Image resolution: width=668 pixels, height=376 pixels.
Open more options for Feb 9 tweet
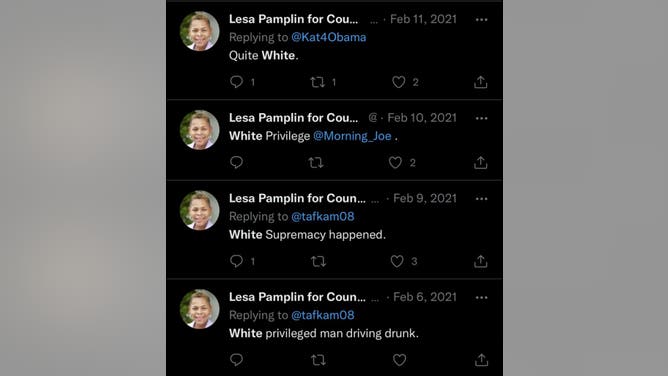coord(481,199)
